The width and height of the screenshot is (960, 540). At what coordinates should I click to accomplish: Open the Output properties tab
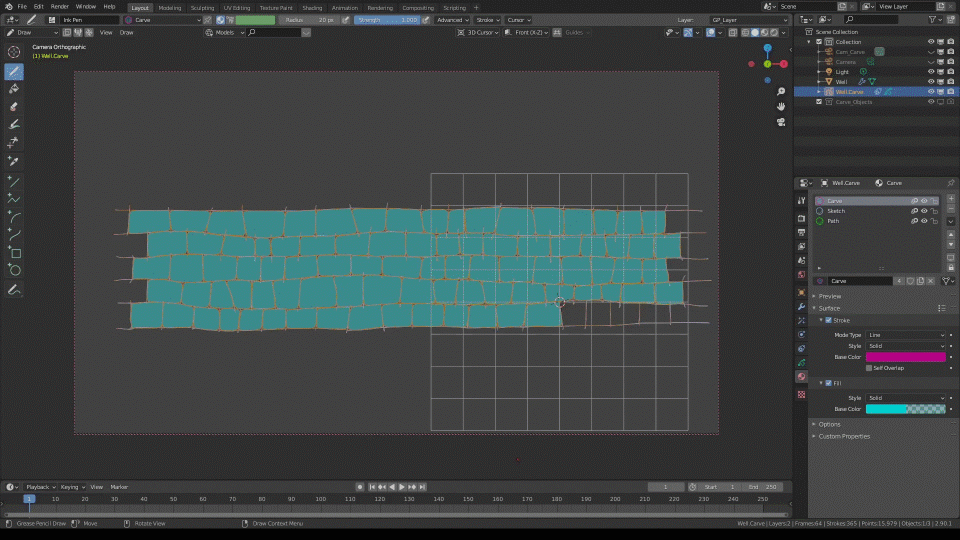[801, 232]
